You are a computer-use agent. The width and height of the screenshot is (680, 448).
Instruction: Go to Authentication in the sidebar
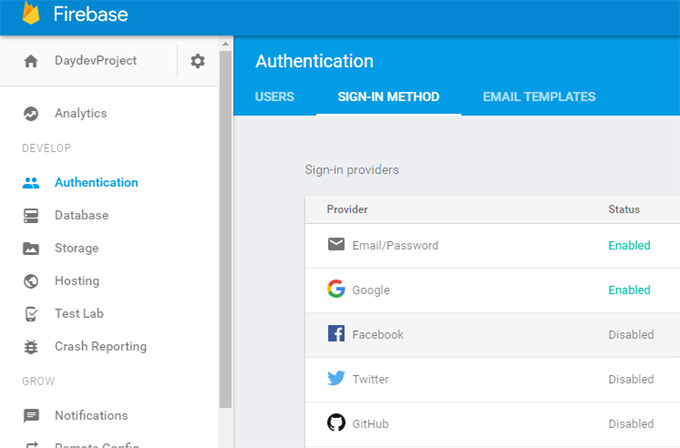(x=96, y=182)
